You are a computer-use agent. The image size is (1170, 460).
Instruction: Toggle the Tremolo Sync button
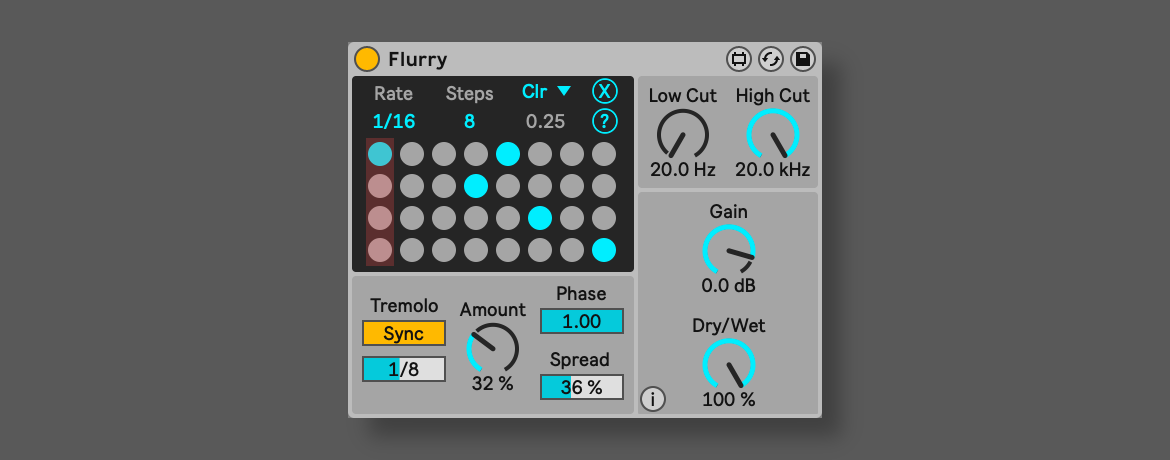point(404,333)
